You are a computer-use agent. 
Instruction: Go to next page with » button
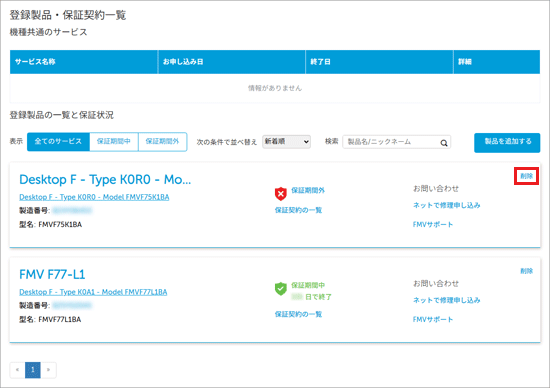coord(48,370)
